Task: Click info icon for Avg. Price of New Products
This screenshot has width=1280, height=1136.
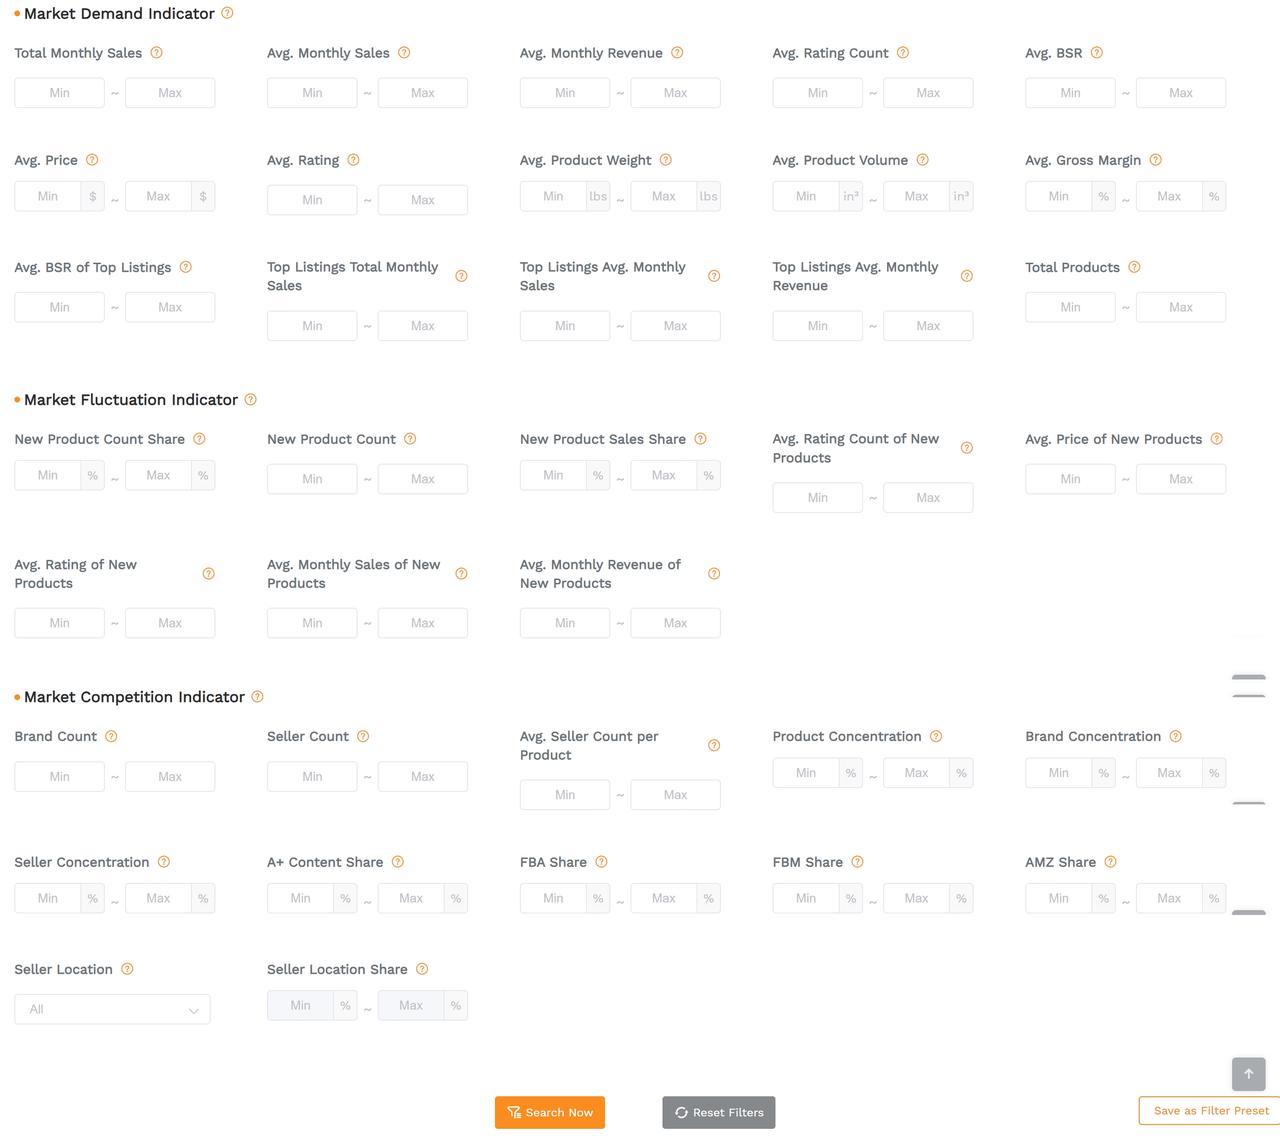Action: [1216, 439]
